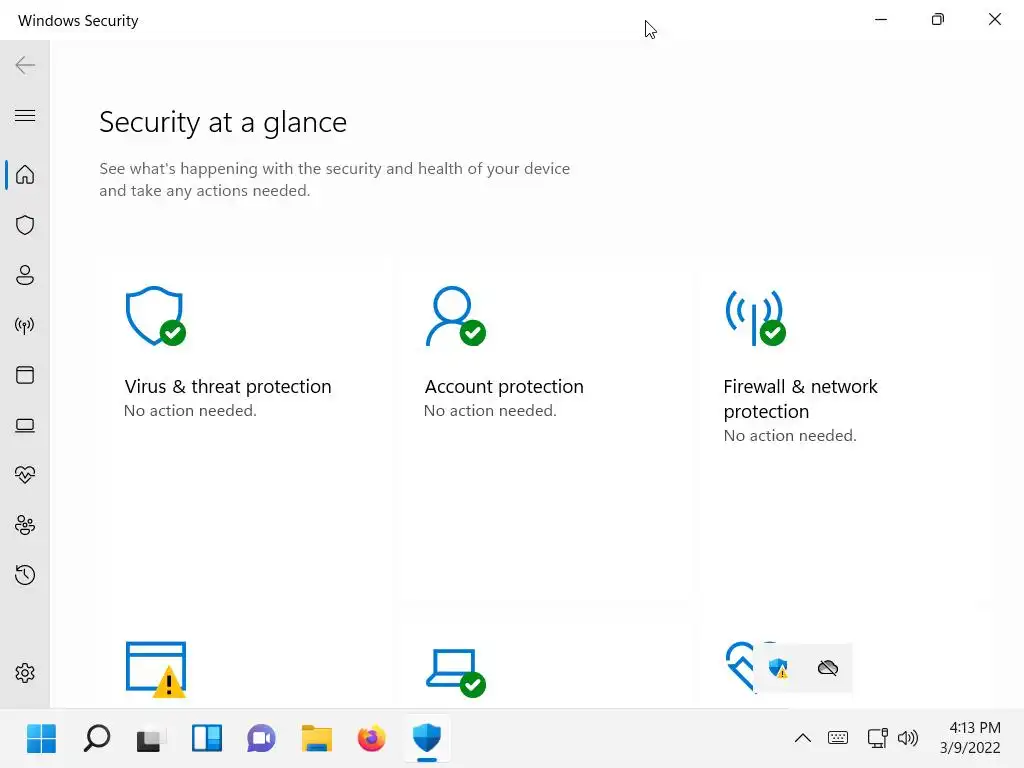Select the Home icon in sidebar

pyautogui.click(x=25, y=174)
